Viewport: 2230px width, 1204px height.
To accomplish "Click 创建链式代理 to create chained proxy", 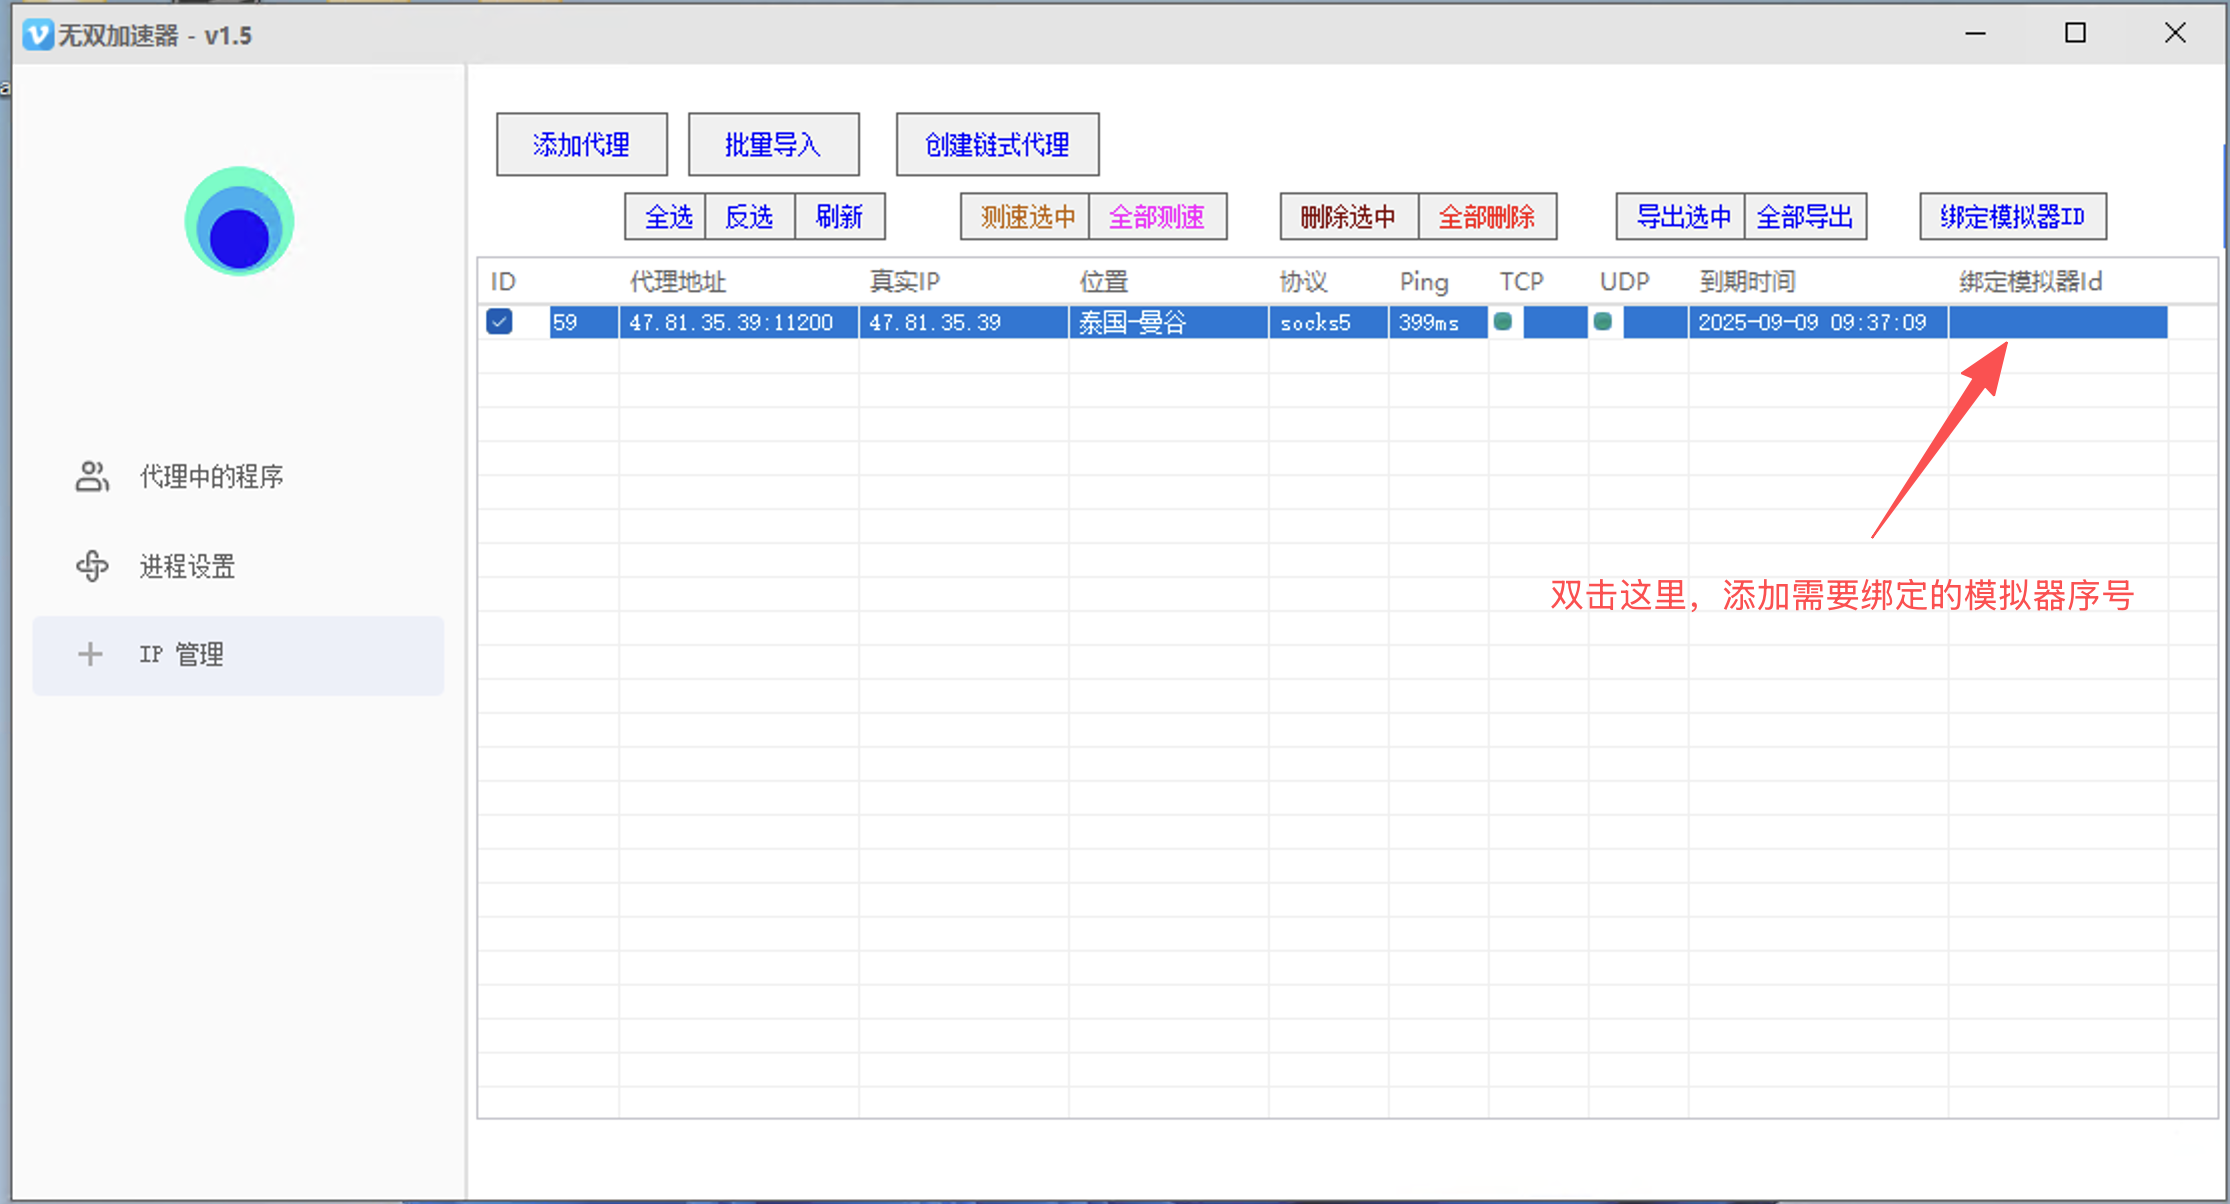I will 996,144.
